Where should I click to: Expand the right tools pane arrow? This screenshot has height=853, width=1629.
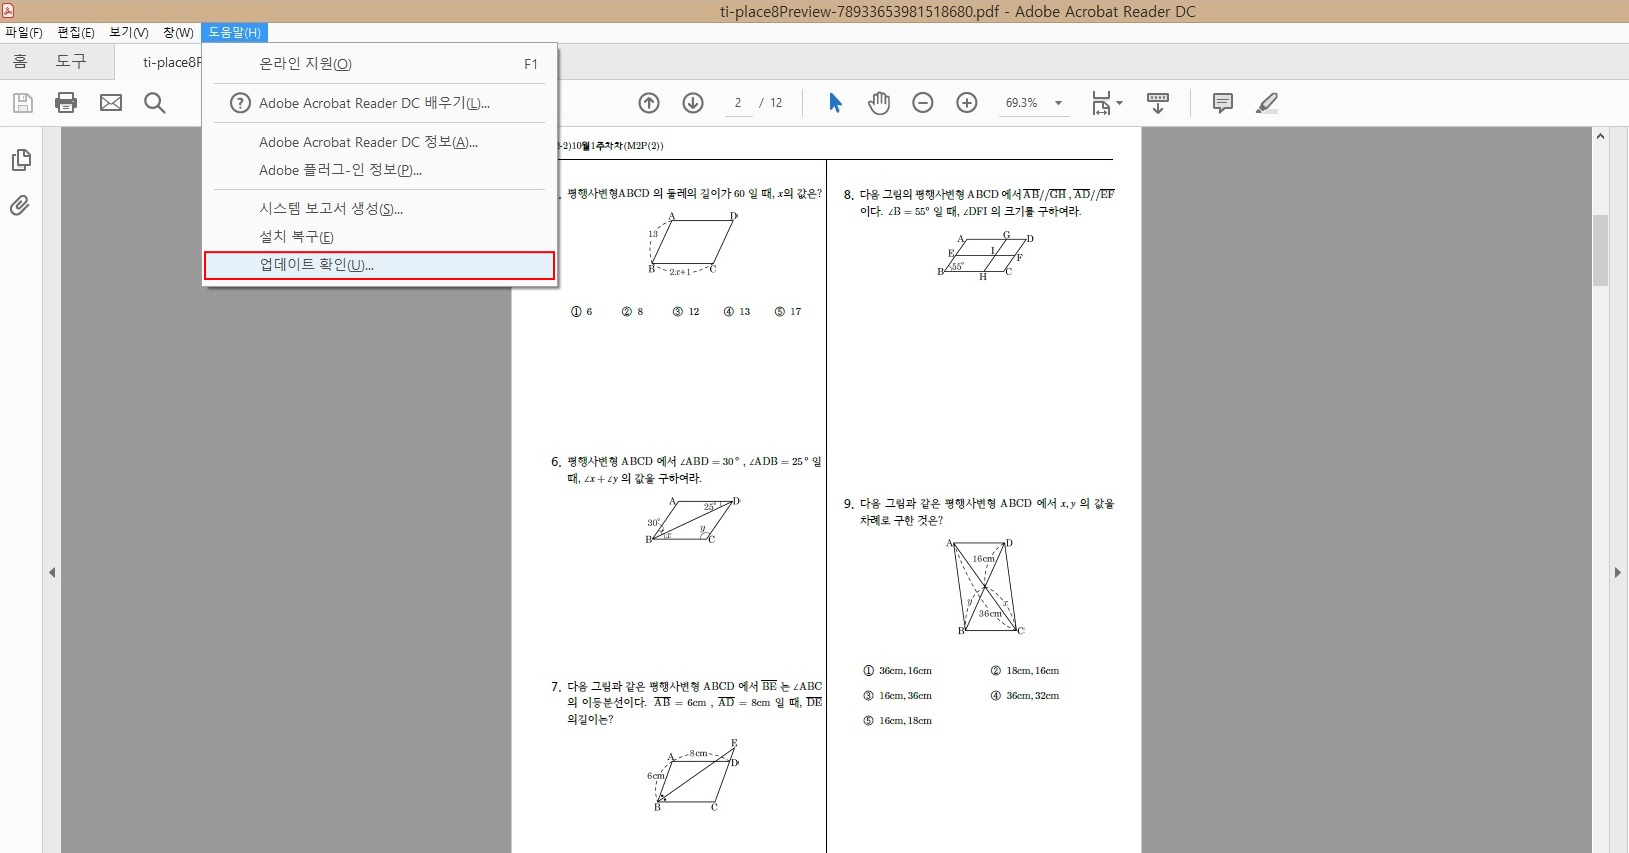1617,573
